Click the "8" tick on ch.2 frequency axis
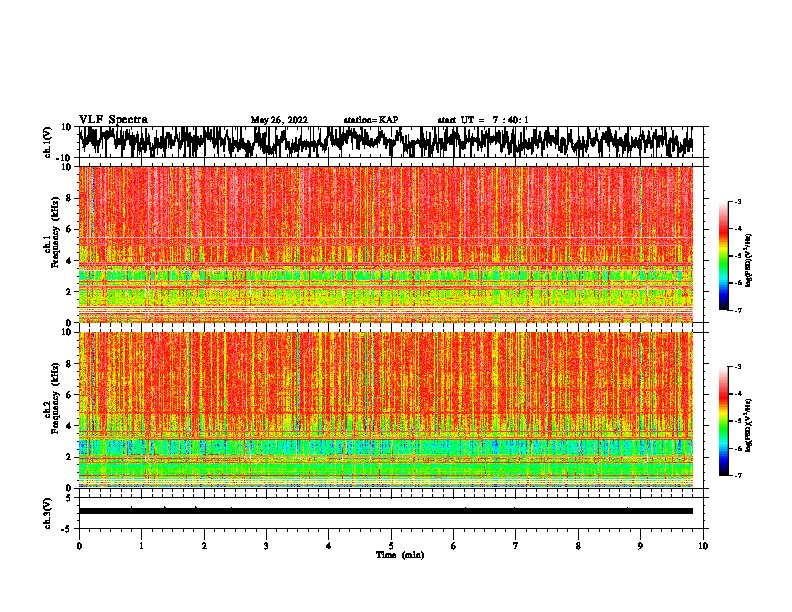 tap(69, 364)
